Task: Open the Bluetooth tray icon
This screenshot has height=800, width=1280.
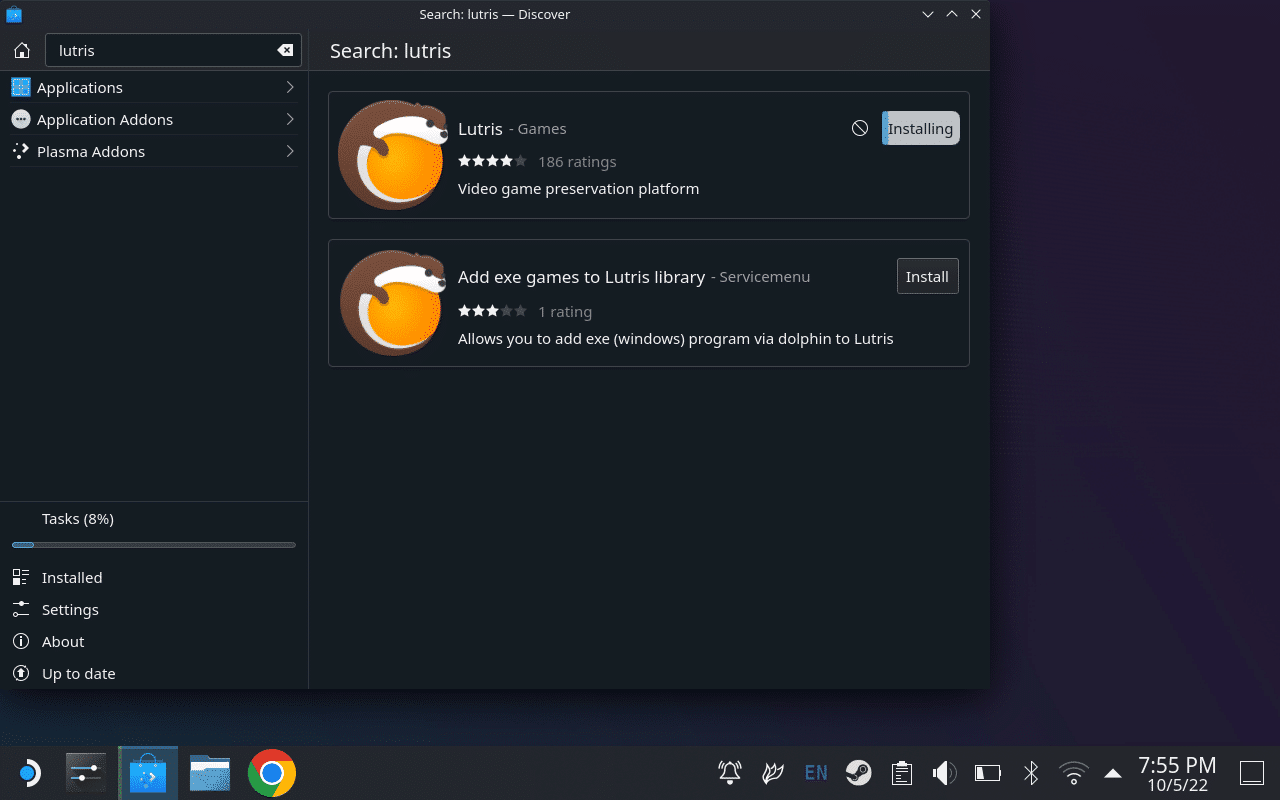Action: (x=1031, y=773)
